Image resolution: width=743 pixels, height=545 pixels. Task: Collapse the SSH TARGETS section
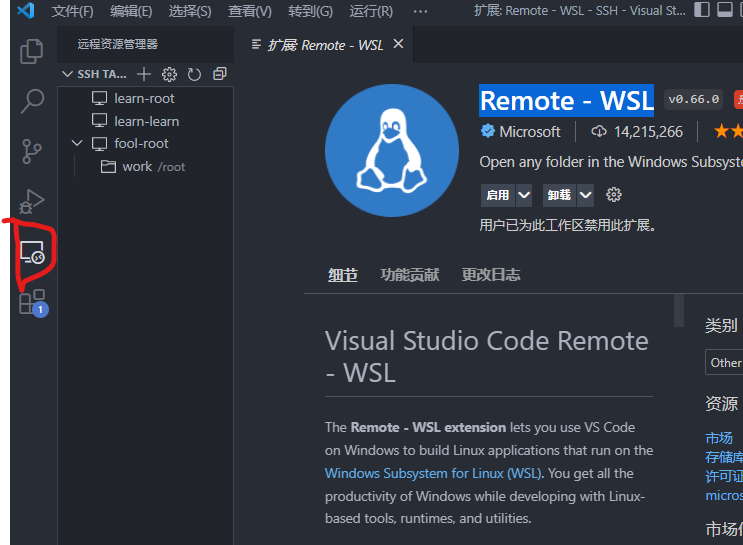[67, 74]
